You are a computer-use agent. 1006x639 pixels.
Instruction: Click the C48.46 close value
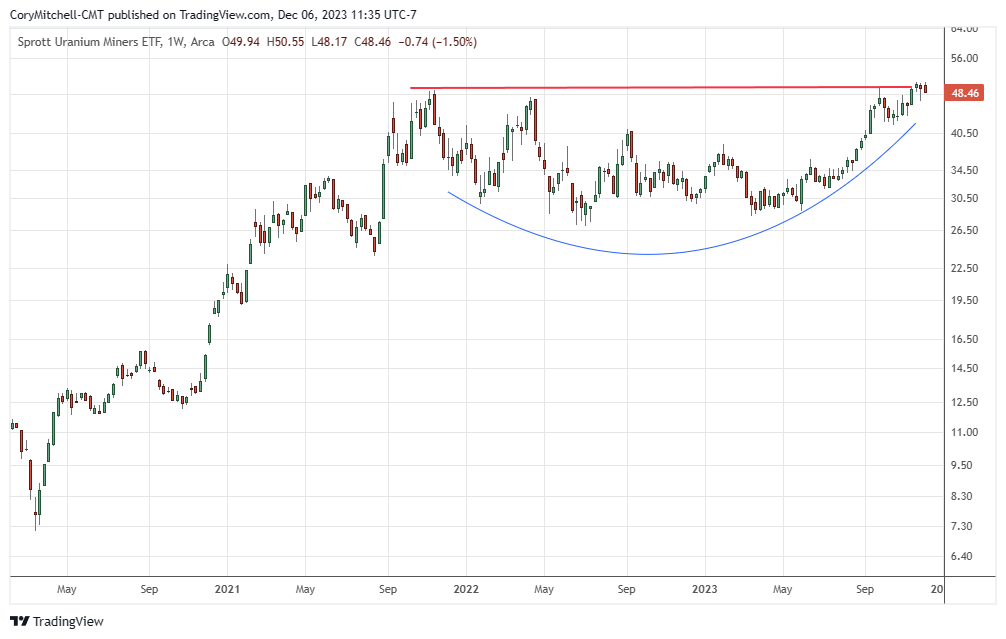coord(372,42)
